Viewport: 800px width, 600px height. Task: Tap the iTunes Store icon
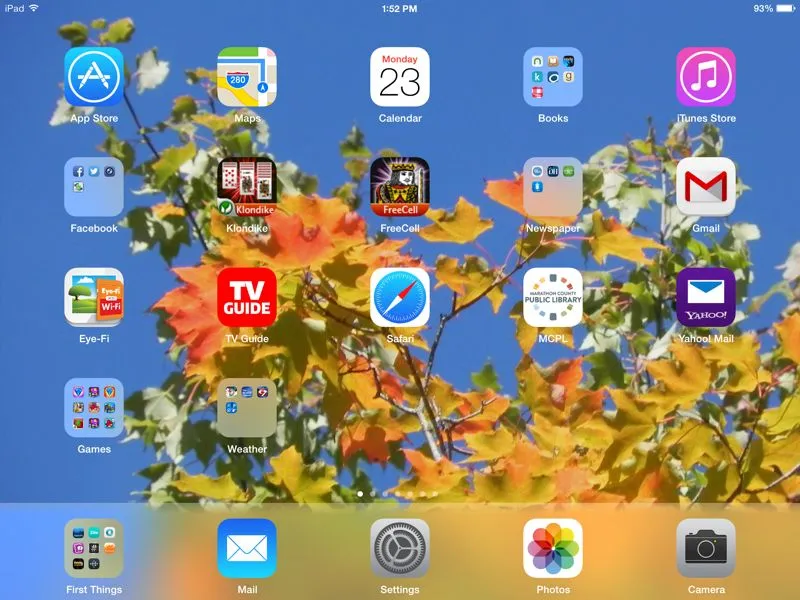click(x=706, y=77)
